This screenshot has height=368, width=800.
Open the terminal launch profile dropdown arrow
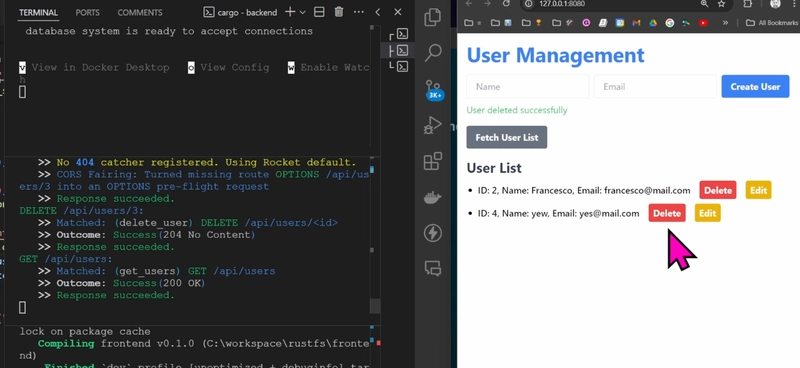[x=303, y=12]
